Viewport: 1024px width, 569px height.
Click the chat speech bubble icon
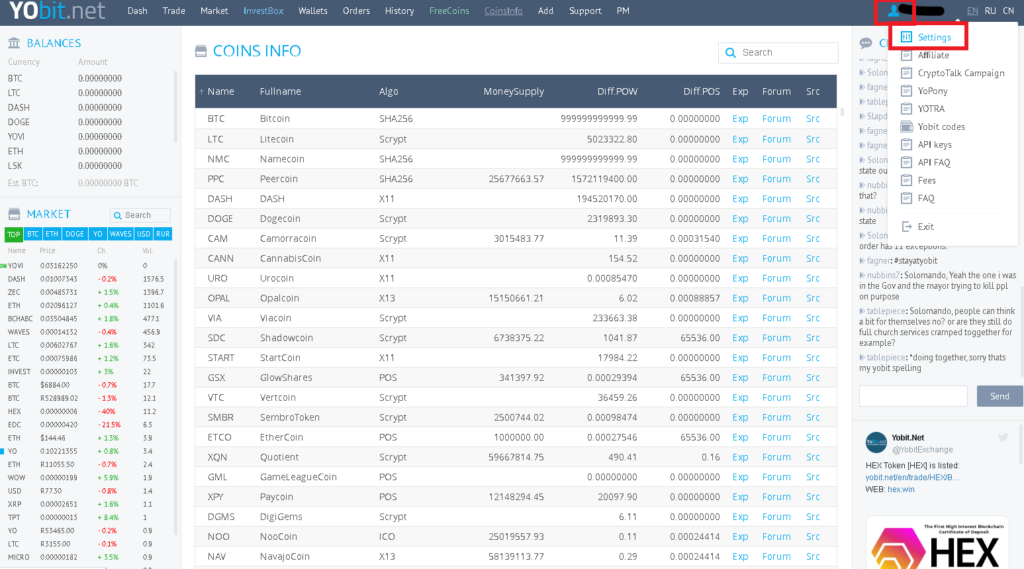tap(866, 43)
